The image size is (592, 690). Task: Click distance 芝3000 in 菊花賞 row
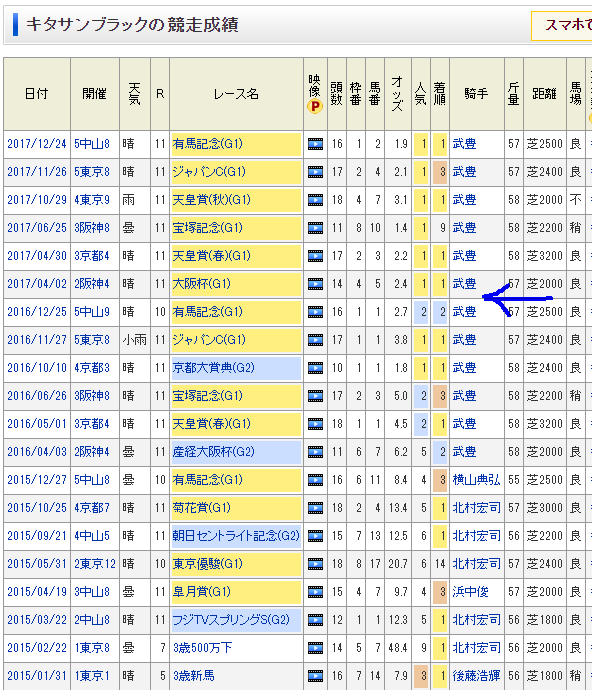coord(544,508)
